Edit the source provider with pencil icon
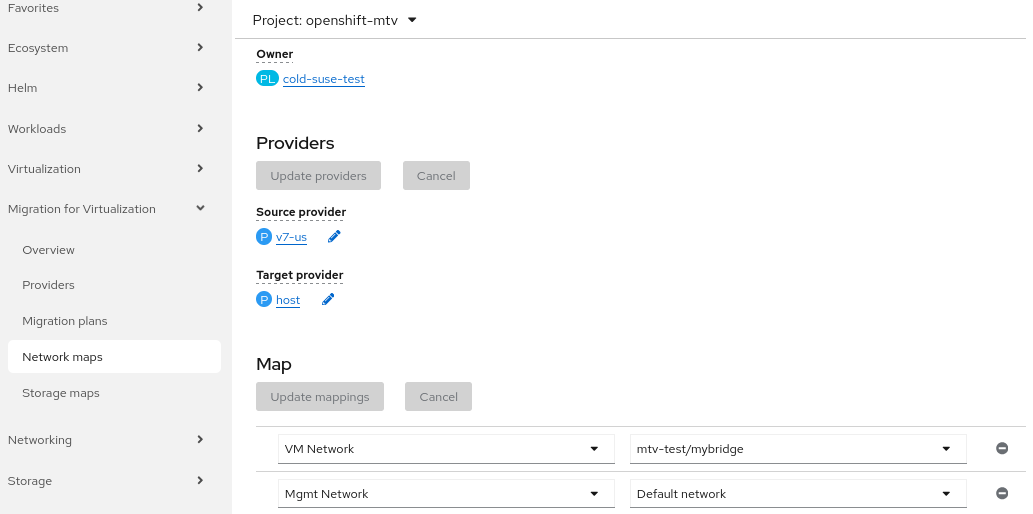 334,237
